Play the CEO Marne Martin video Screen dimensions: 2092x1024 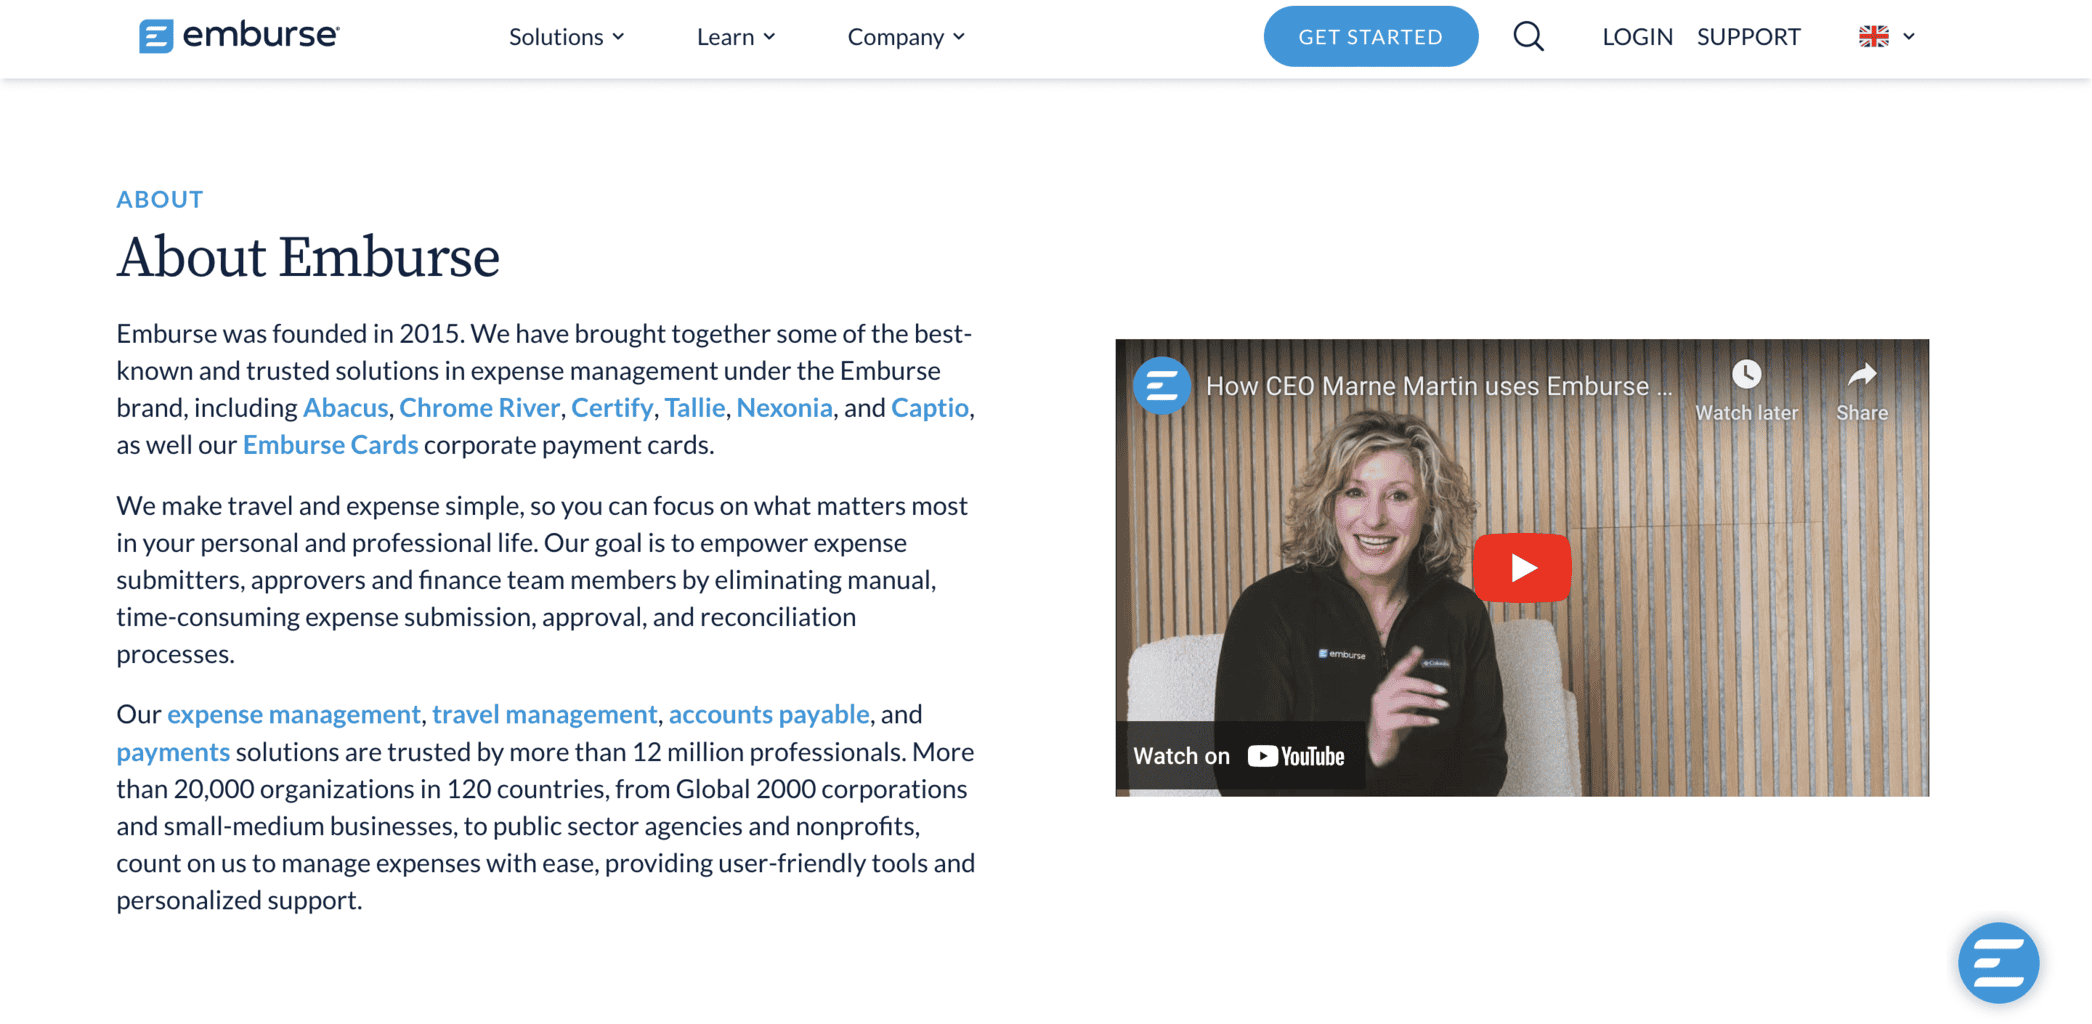(1521, 567)
